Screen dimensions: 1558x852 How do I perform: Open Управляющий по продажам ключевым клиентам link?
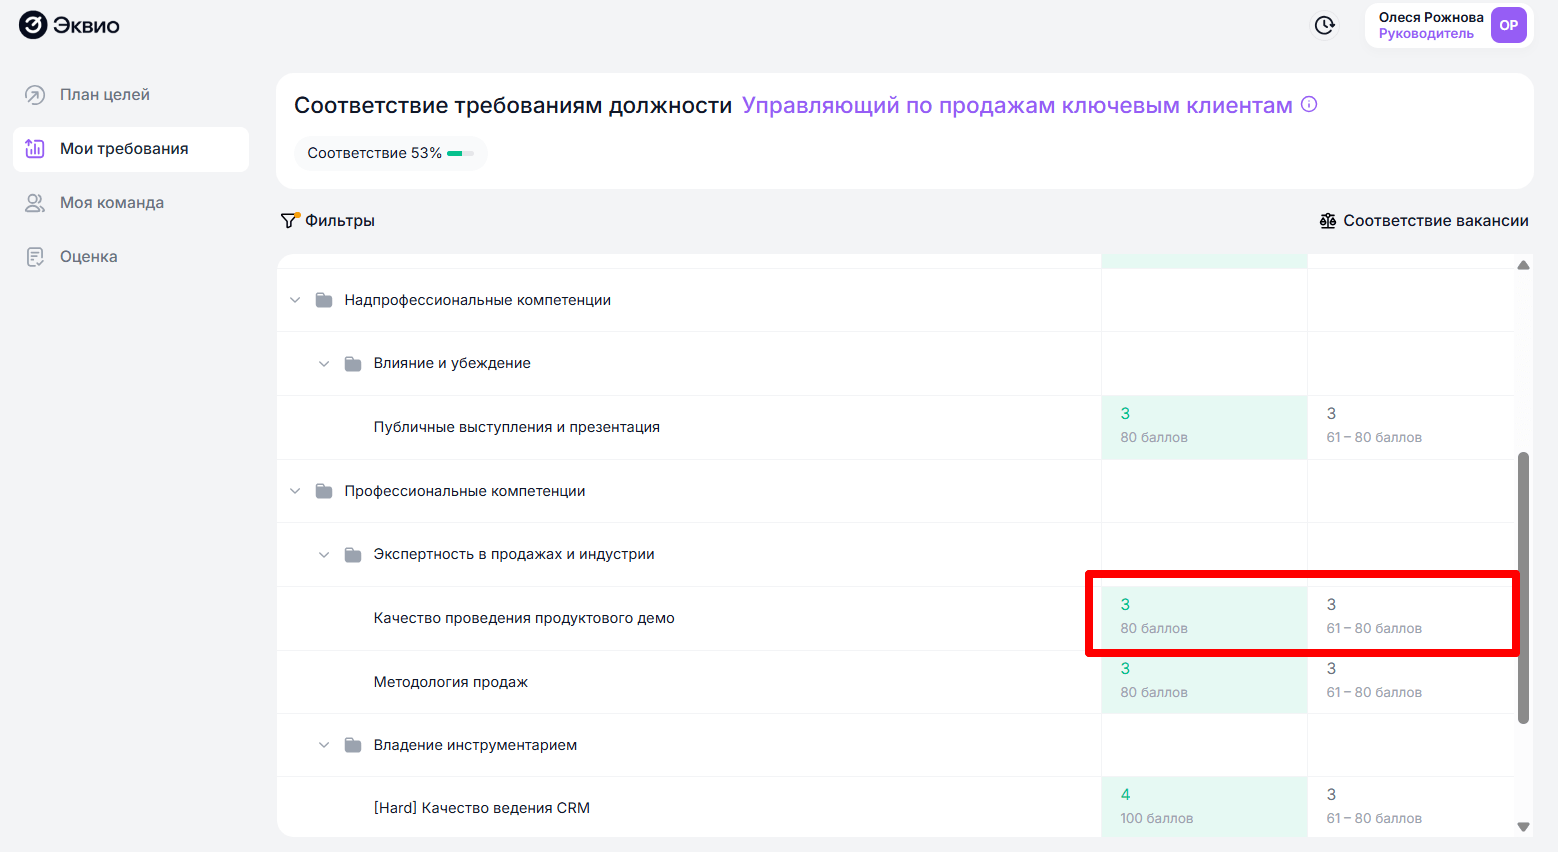pyautogui.click(x=1017, y=105)
